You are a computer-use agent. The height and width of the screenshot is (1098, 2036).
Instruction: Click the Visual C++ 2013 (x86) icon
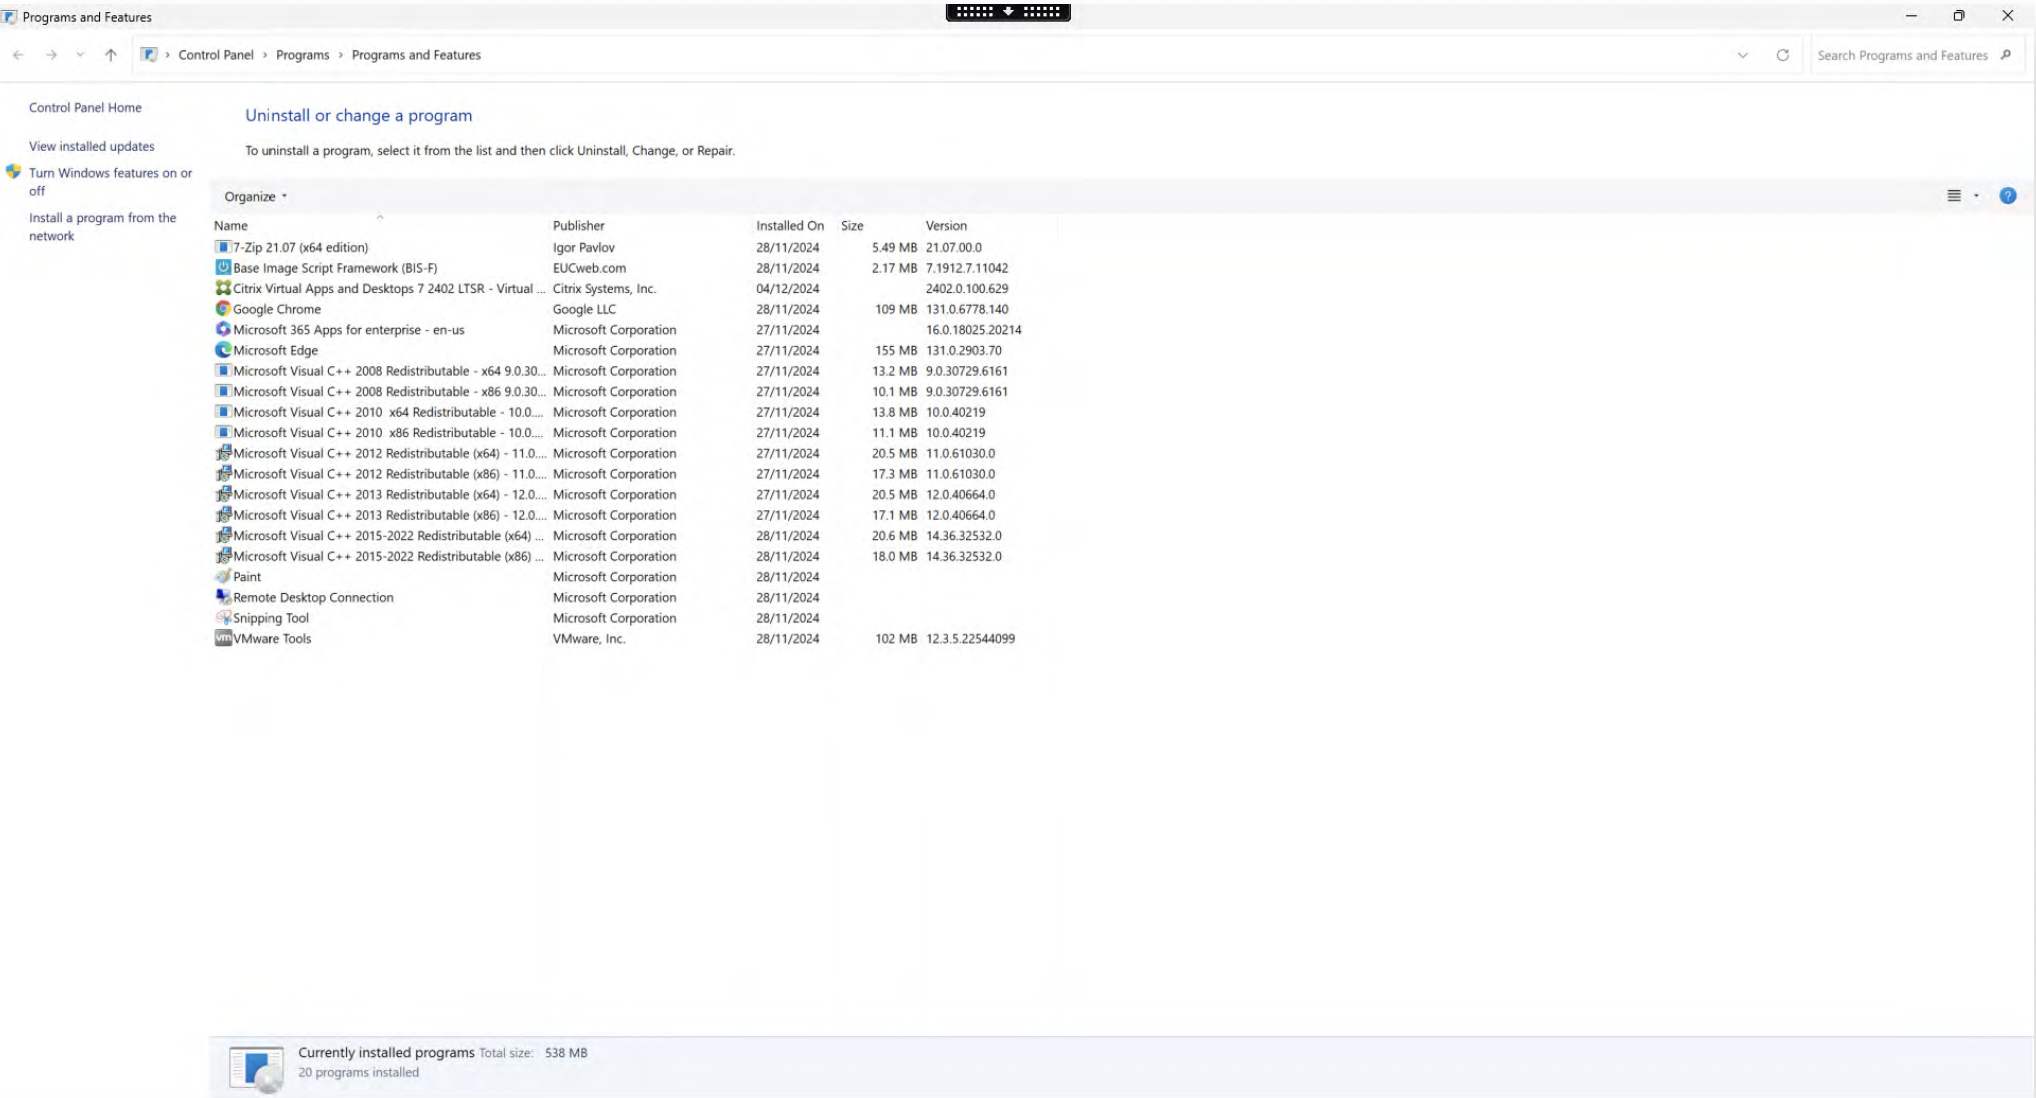pos(223,515)
